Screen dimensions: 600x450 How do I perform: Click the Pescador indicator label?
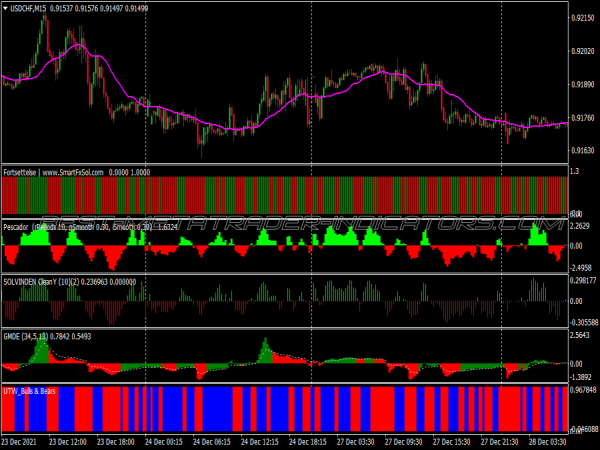coord(16,227)
